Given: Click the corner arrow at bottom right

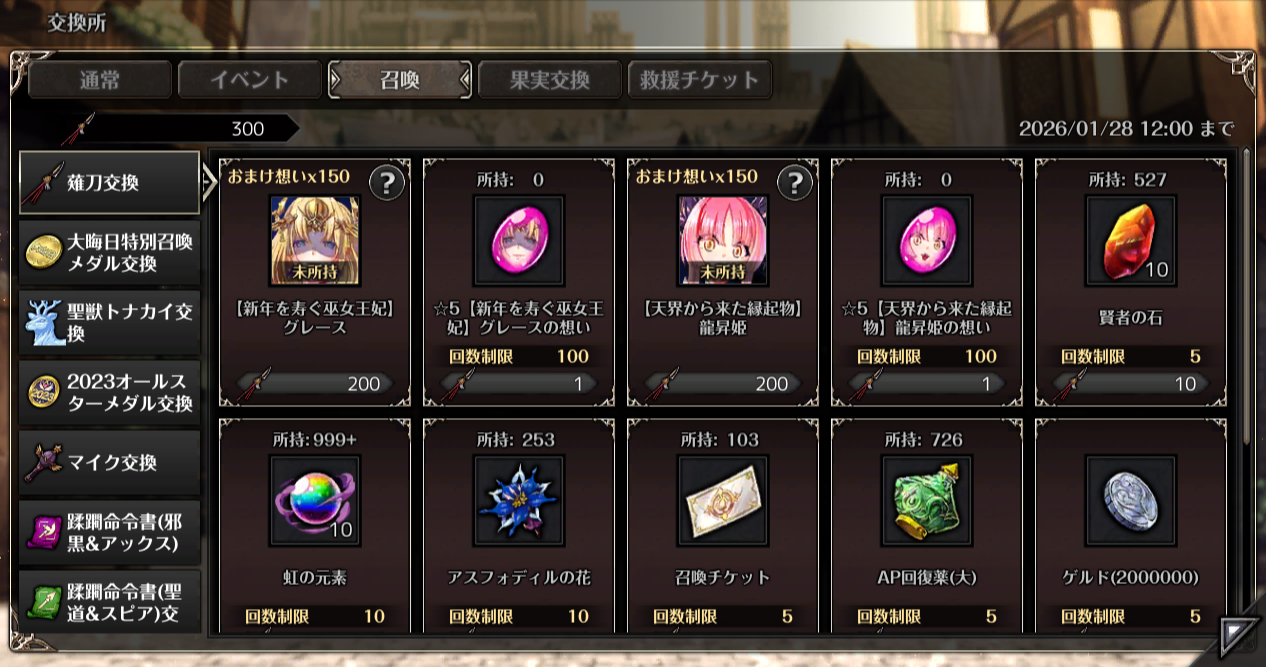Looking at the screenshot, I should click(x=1238, y=635).
